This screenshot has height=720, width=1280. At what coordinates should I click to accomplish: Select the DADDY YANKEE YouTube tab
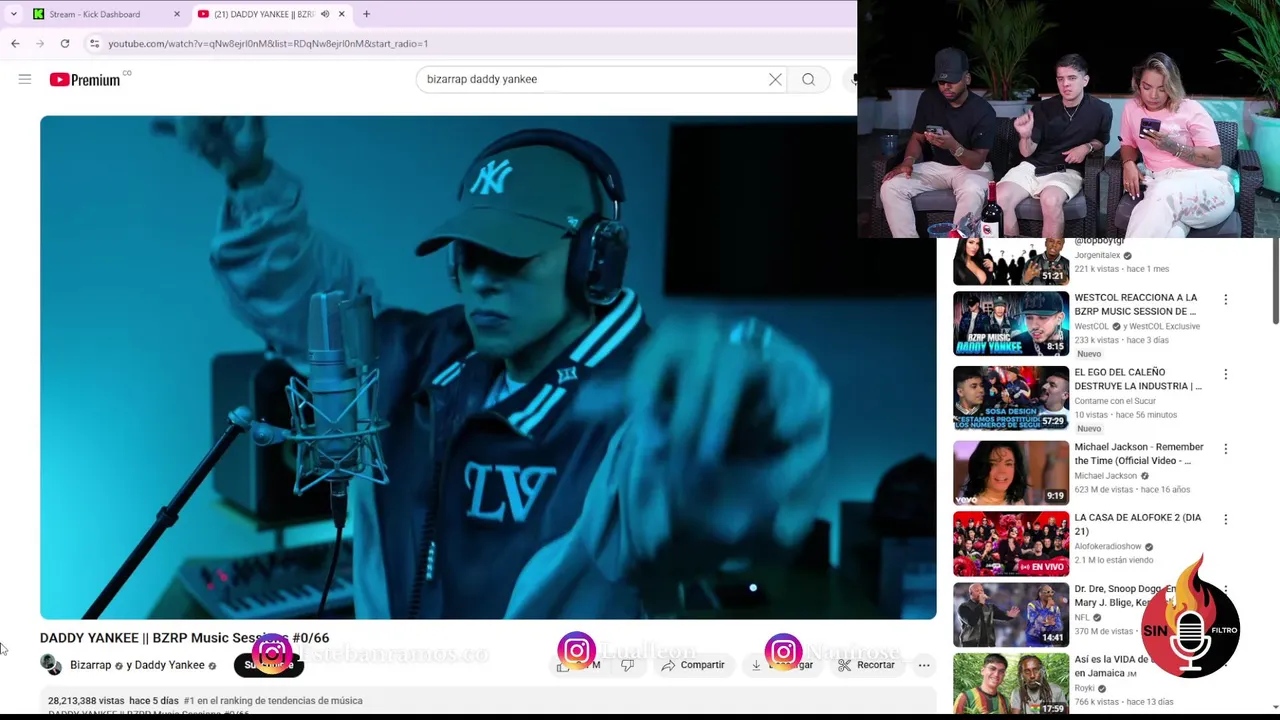270,14
